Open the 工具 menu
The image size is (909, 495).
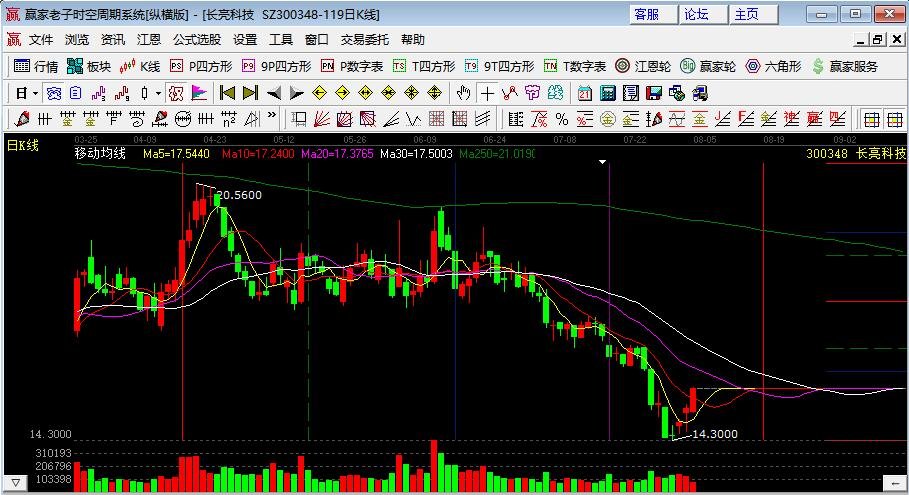281,39
